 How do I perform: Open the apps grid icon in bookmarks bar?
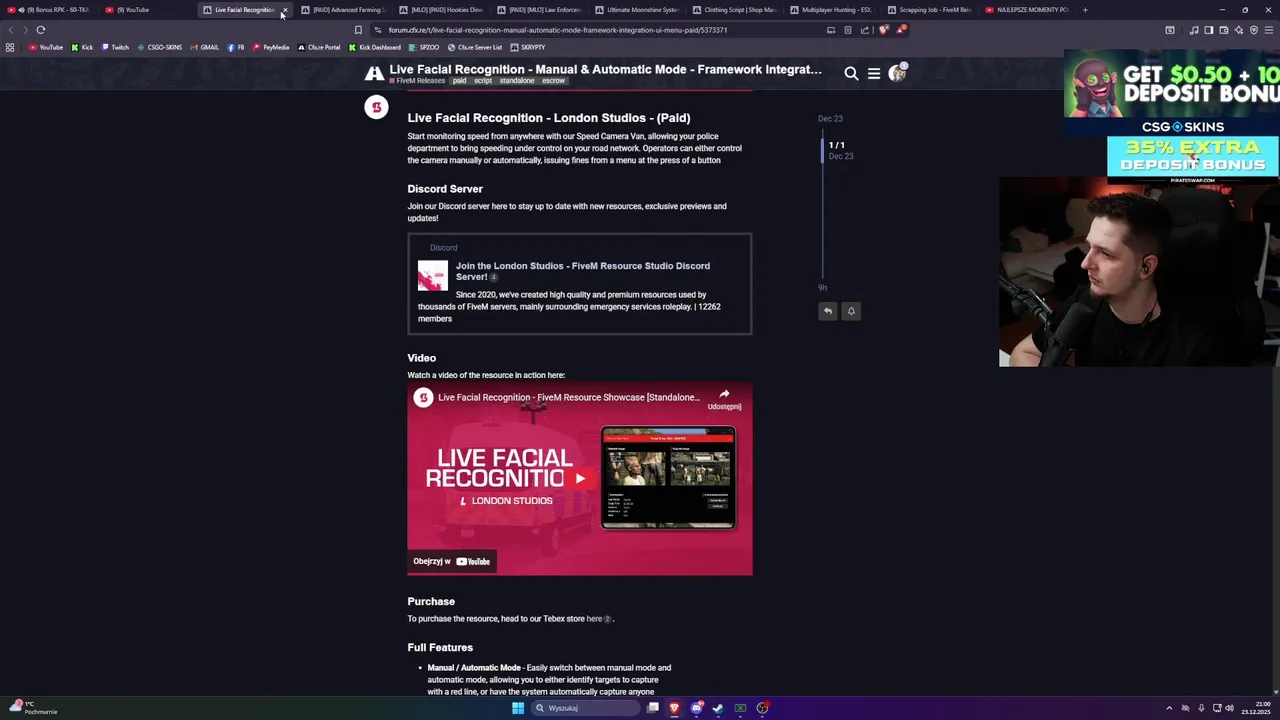(10, 47)
